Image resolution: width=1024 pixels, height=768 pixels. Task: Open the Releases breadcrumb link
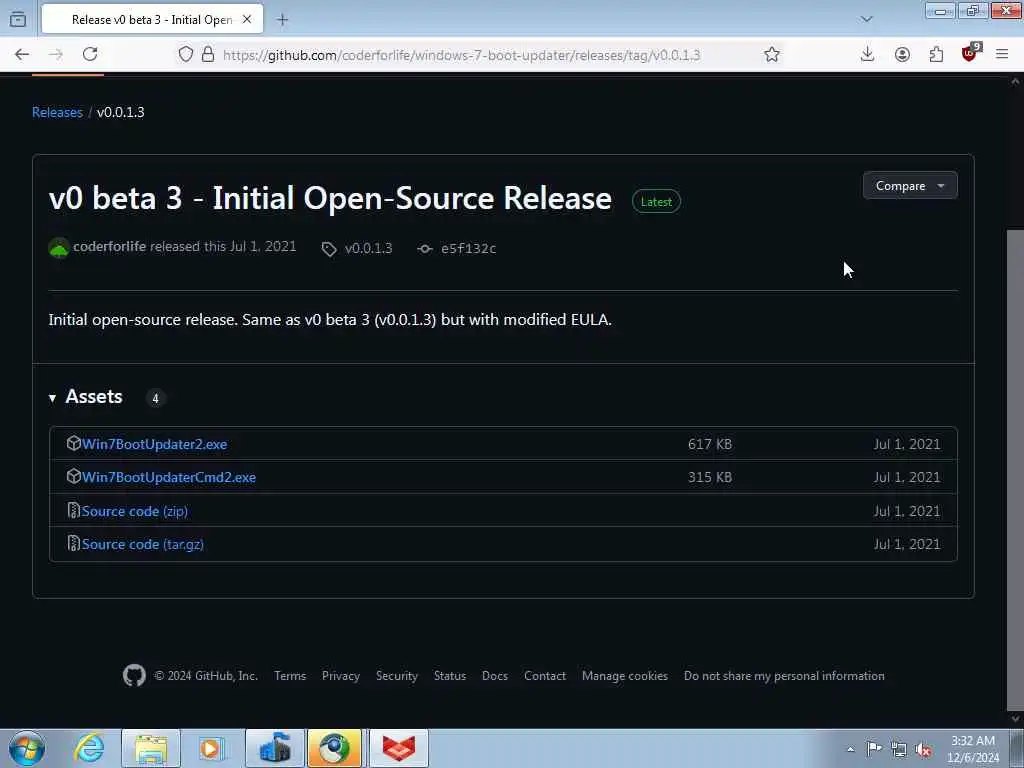pos(57,112)
